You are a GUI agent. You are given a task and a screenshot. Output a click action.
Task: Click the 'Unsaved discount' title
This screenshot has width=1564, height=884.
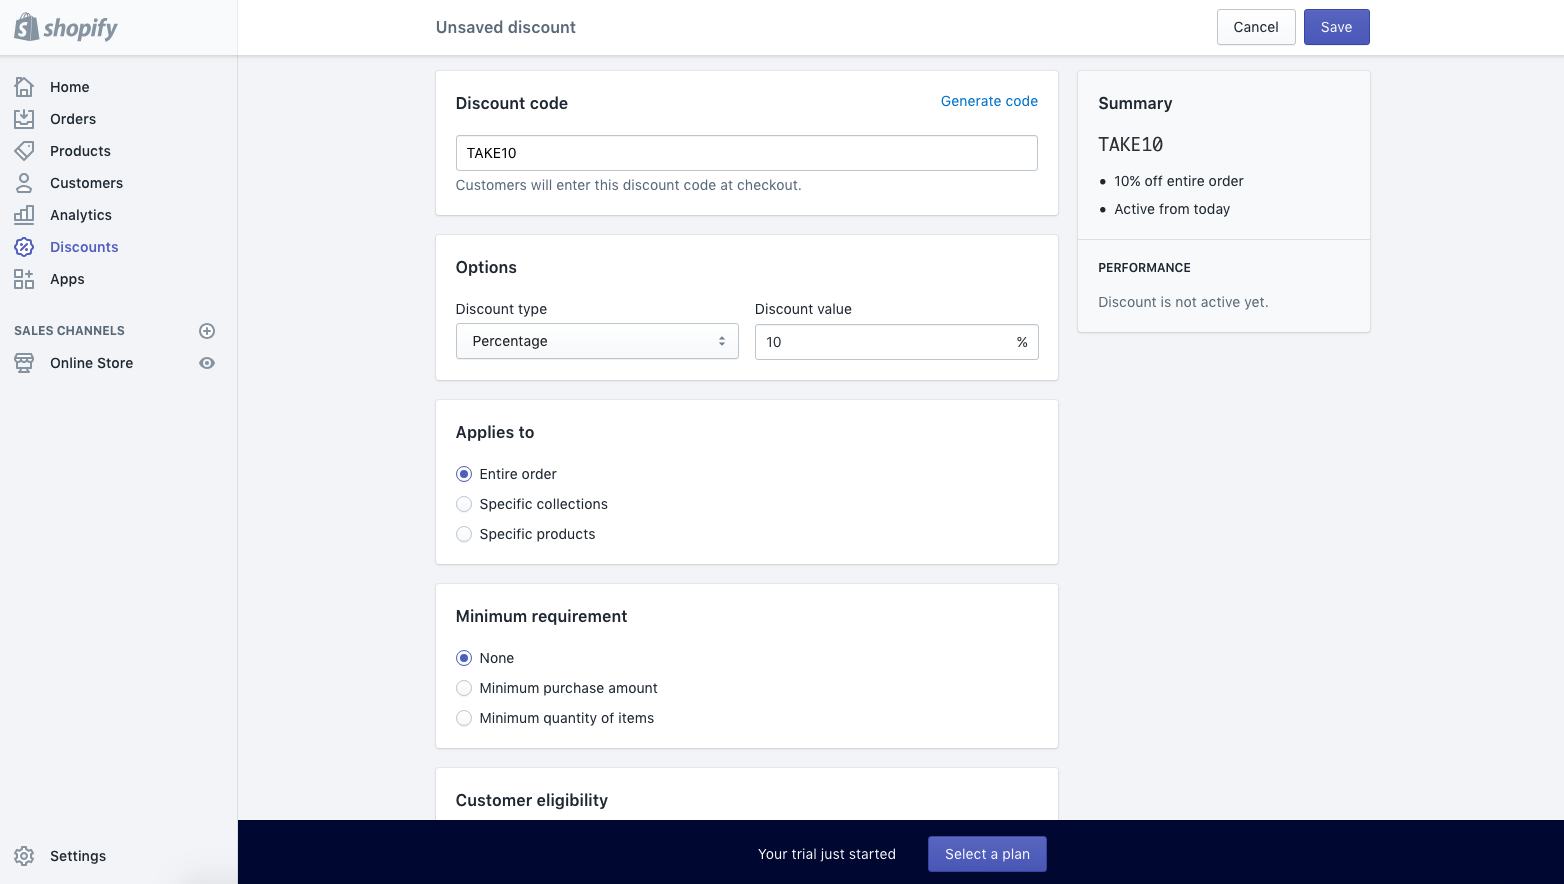506,27
